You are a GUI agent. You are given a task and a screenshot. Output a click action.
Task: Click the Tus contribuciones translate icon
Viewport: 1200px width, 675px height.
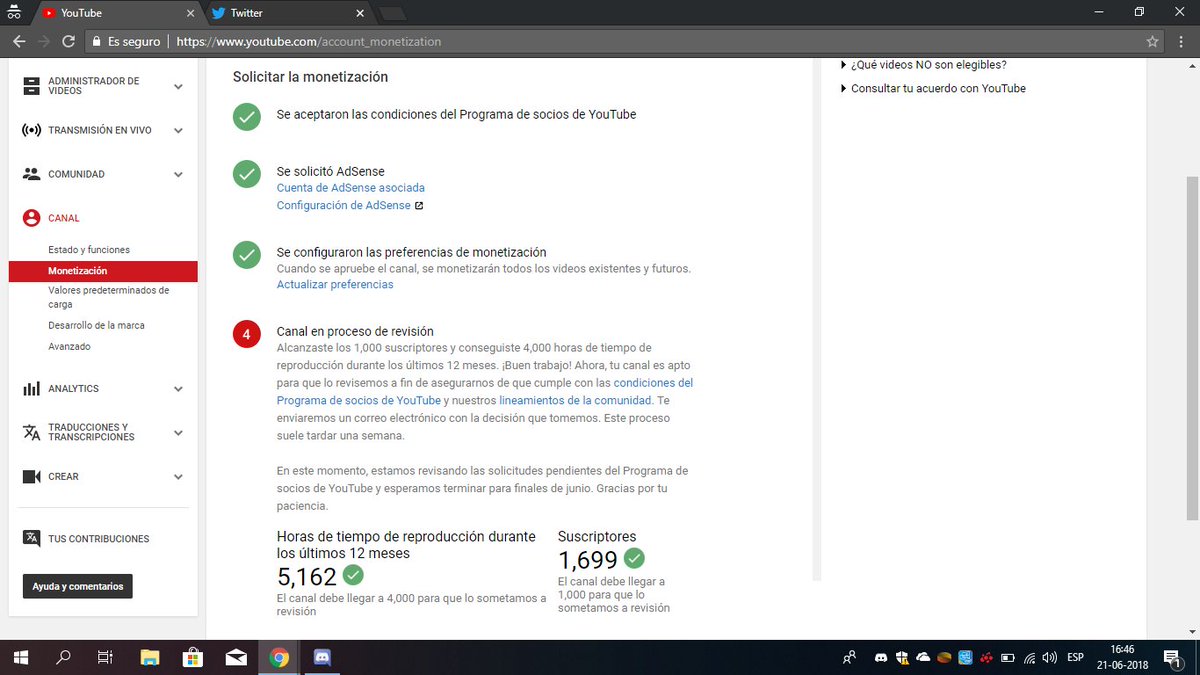[x=32, y=538]
